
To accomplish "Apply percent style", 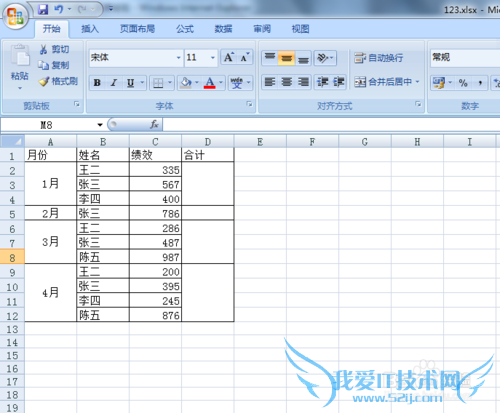I will 463,83.
